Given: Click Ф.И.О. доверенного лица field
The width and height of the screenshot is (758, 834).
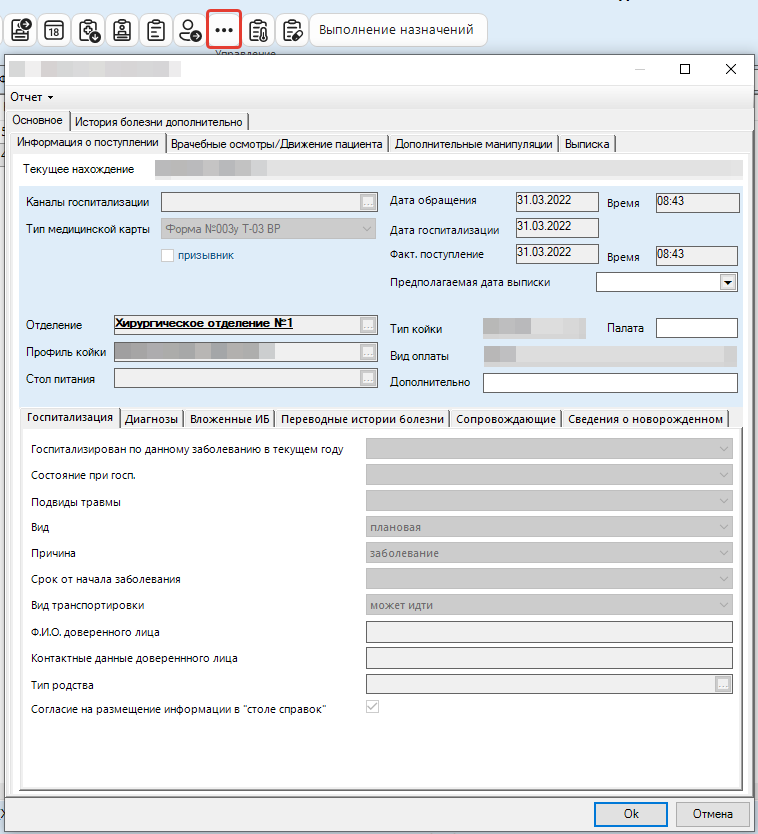Looking at the screenshot, I should pyautogui.click(x=549, y=632).
